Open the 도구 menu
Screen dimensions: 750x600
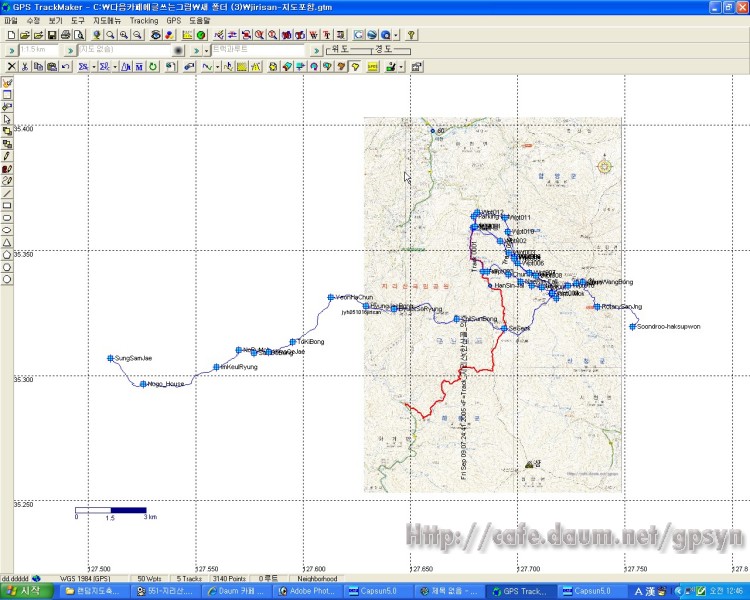(77, 21)
